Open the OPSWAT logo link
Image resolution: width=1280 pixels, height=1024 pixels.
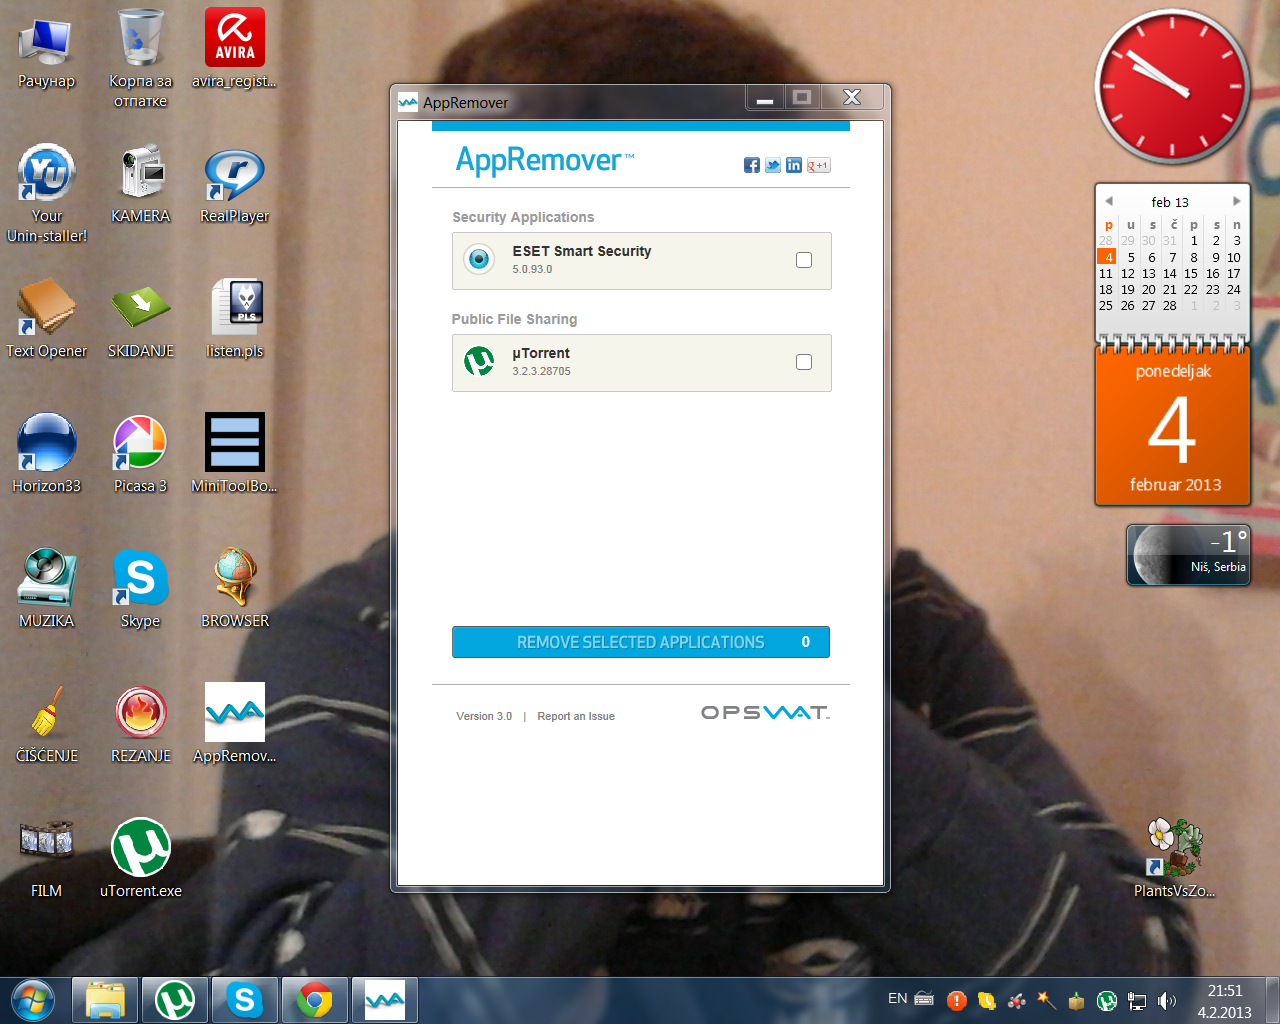(765, 712)
